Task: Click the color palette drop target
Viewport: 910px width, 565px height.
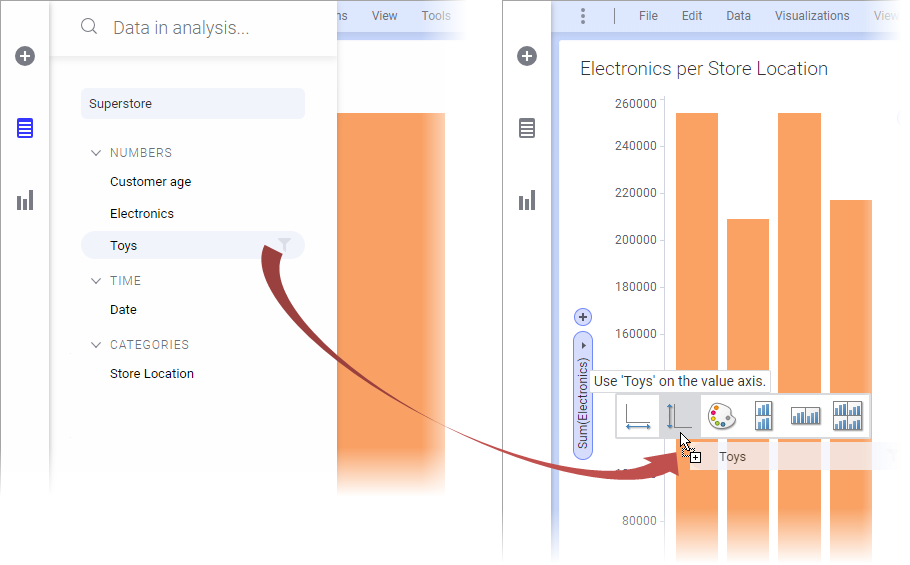Action: pyautogui.click(x=721, y=416)
